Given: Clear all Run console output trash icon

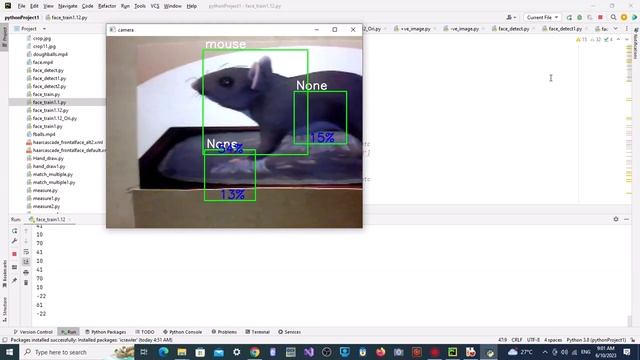Looking at the screenshot, I should (x=26, y=282).
